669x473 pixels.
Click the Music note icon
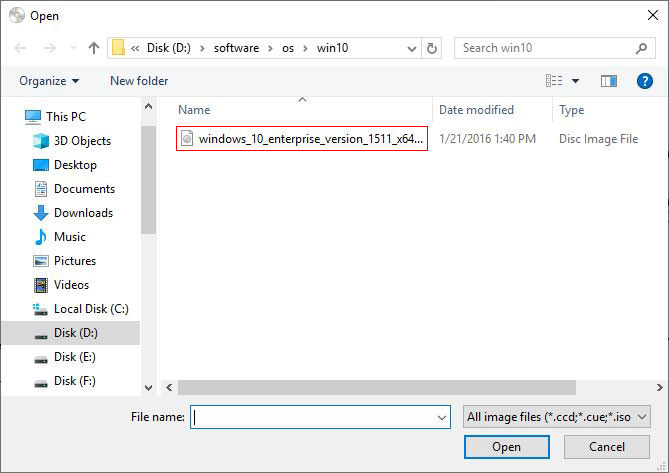41,237
